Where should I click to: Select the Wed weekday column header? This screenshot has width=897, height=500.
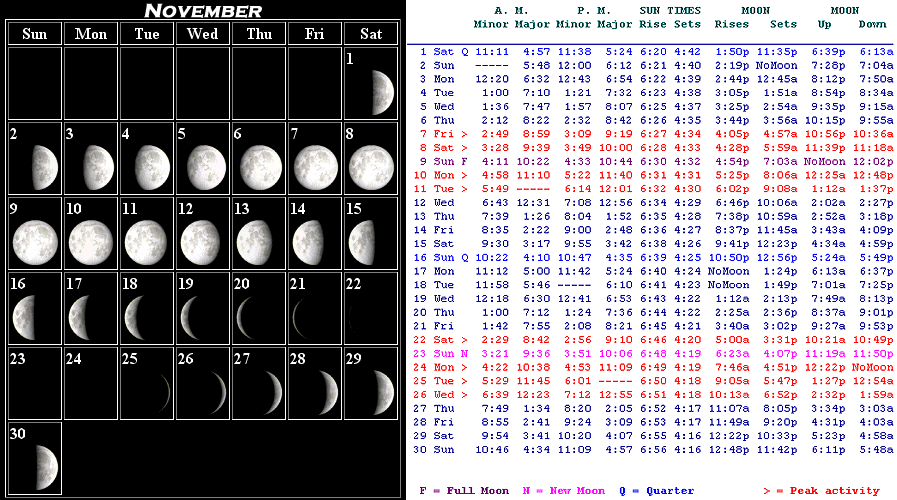tap(202, 34)
